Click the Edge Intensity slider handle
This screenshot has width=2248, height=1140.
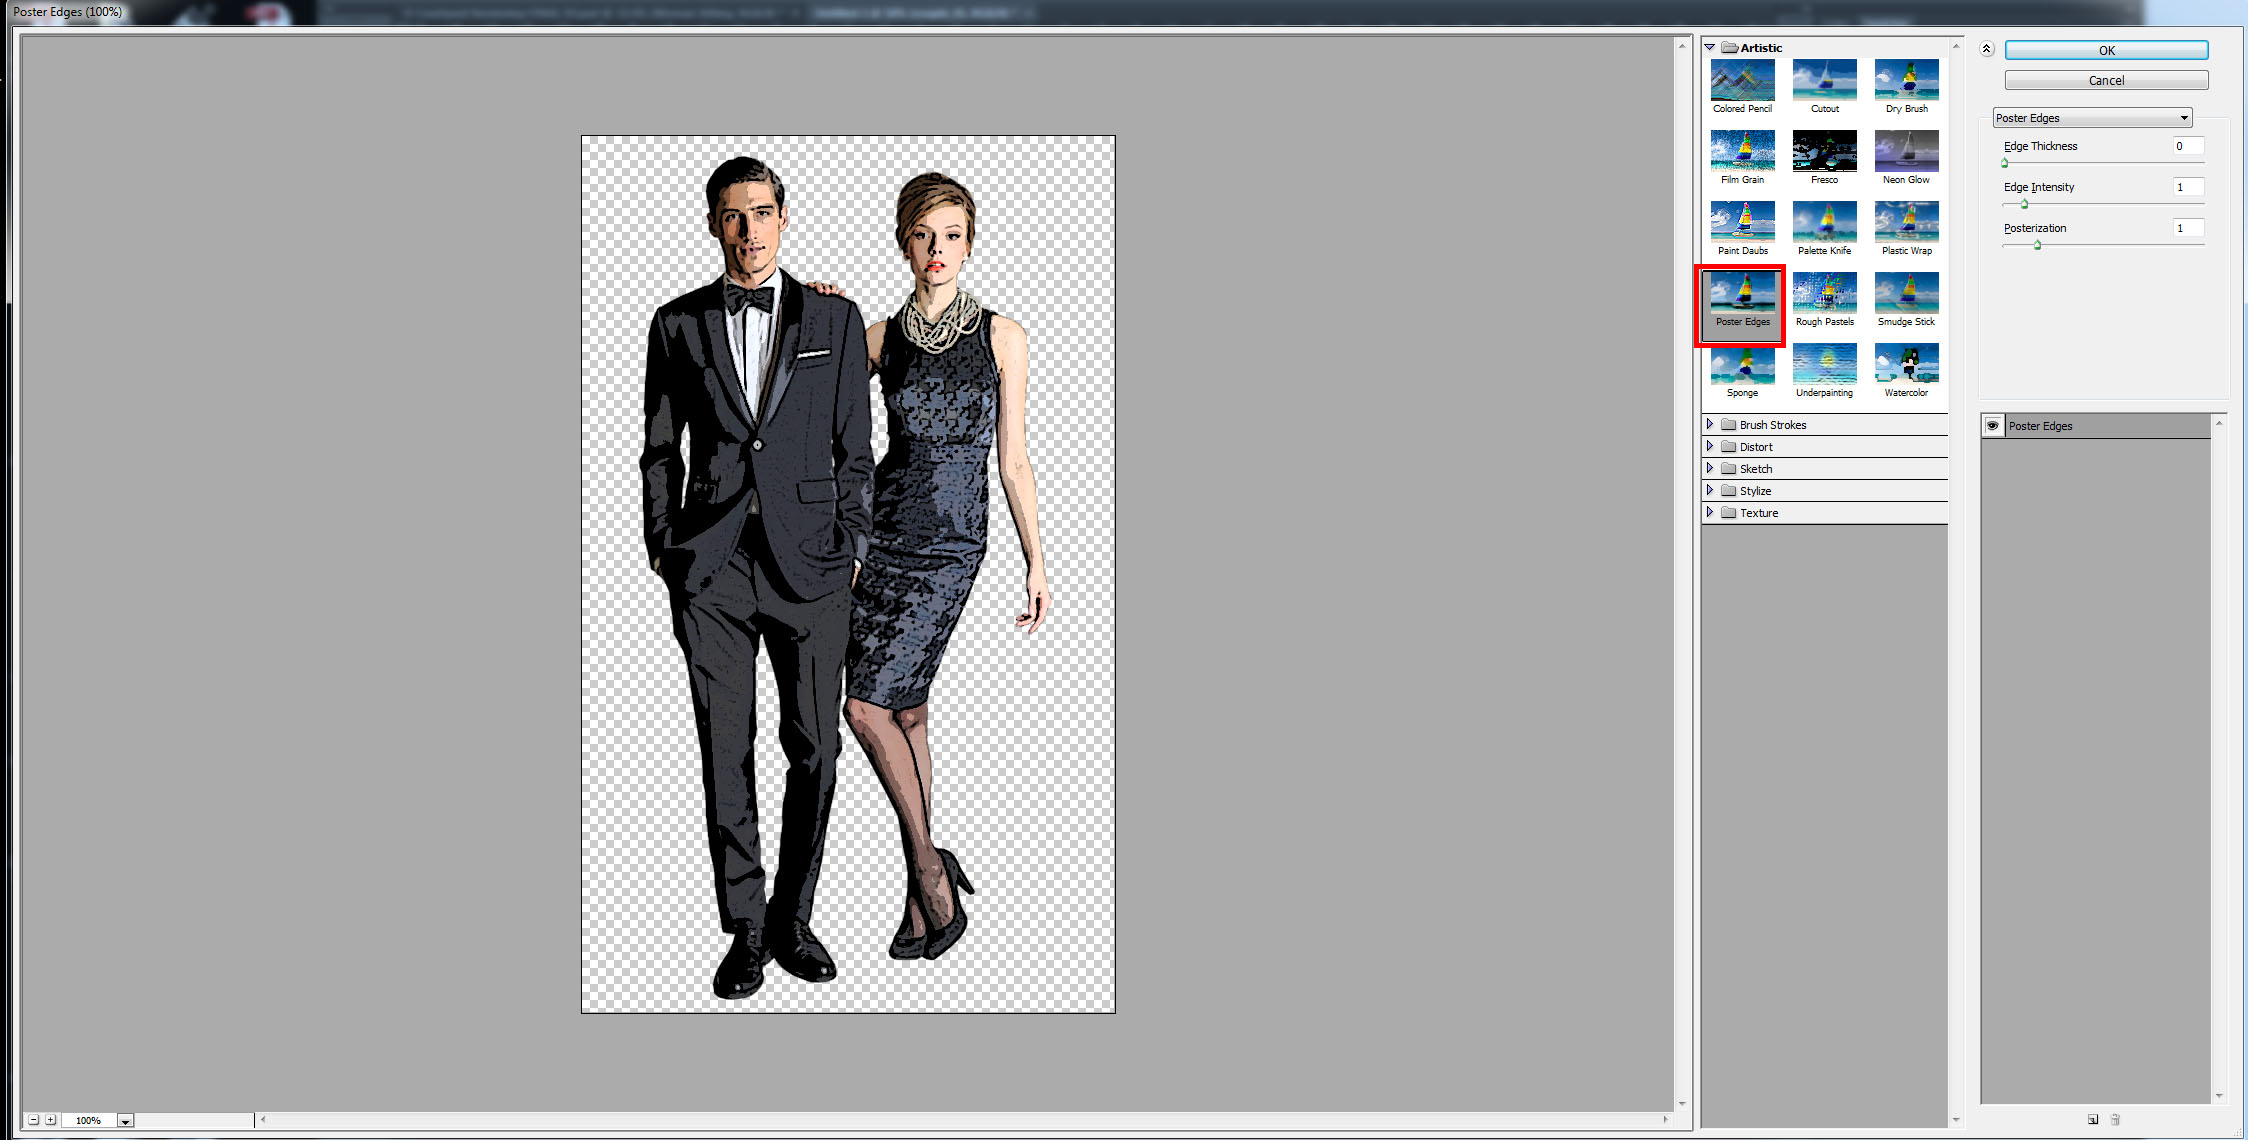click(2025, 204)
